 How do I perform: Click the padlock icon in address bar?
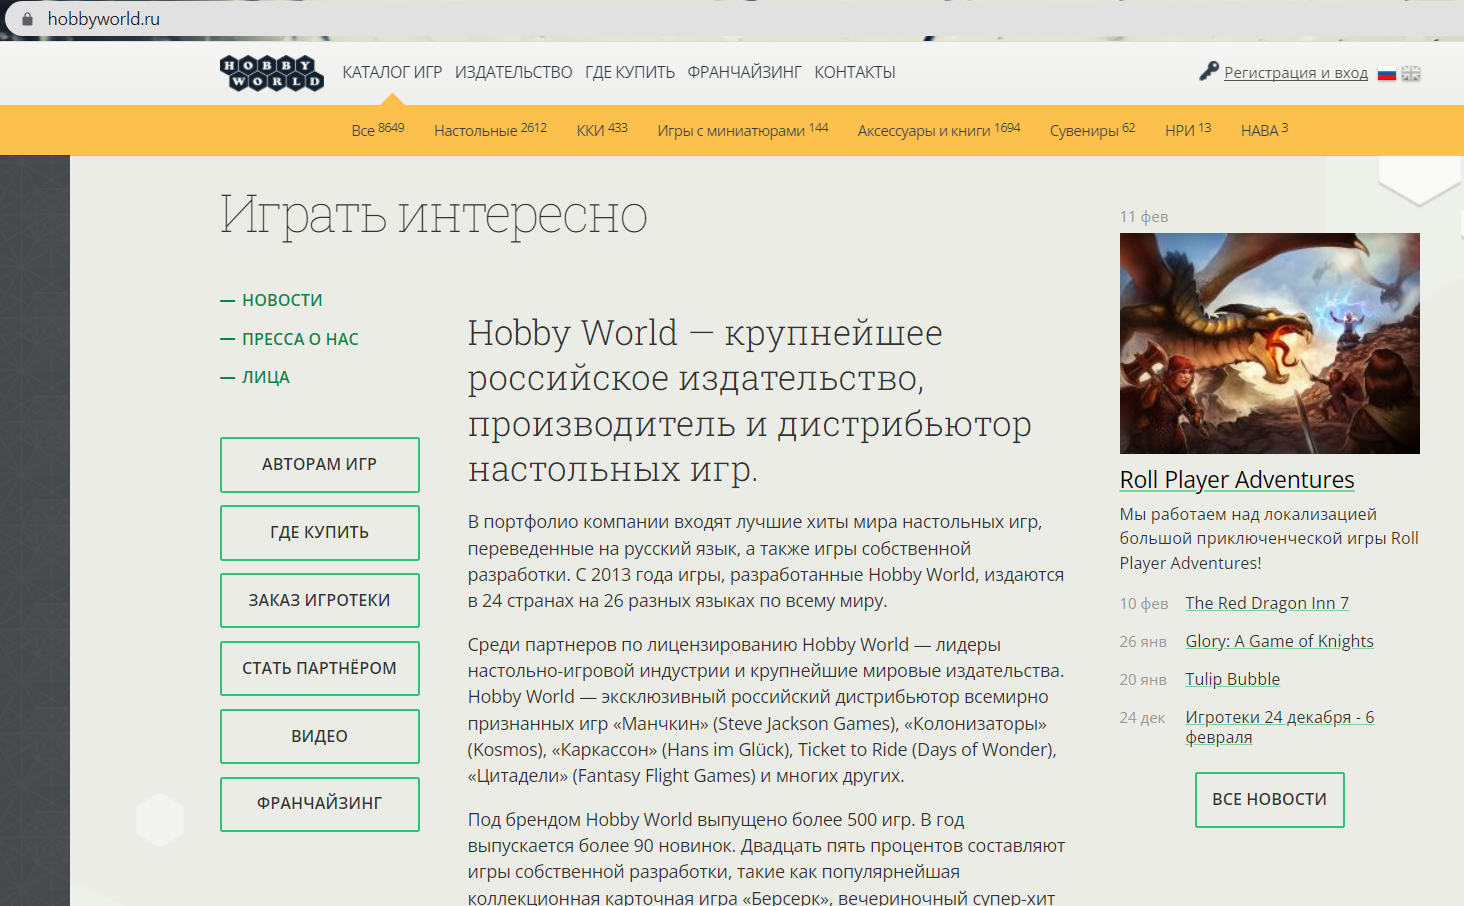click(27, 19)
